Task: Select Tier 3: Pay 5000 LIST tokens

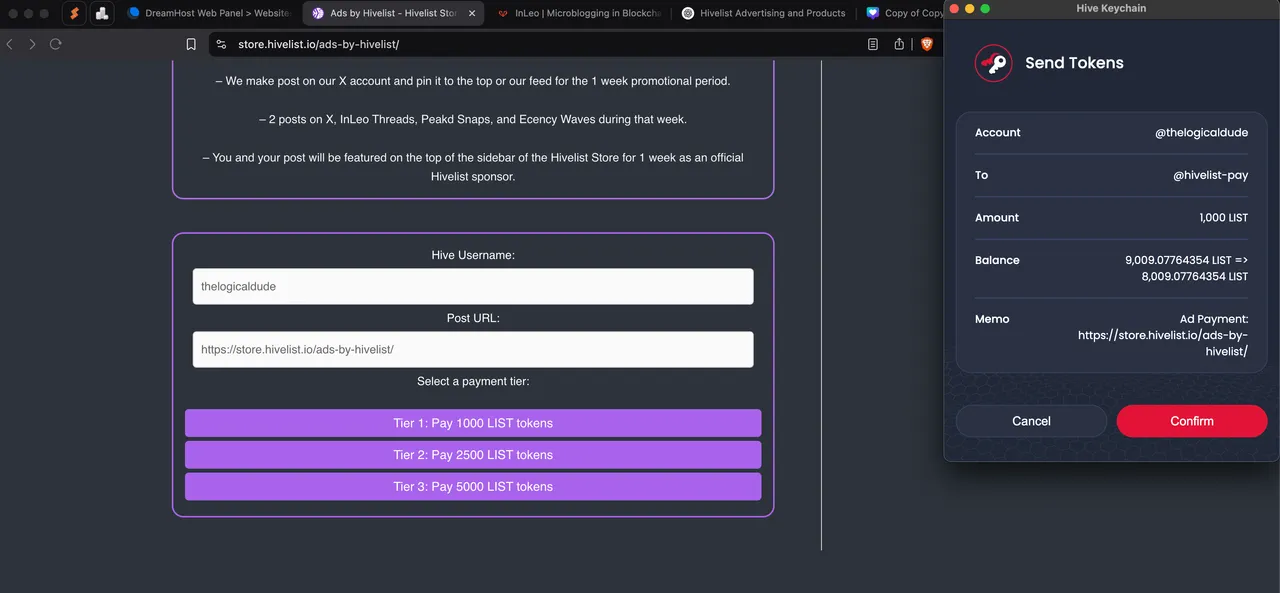Action: [x=473, y=487]
